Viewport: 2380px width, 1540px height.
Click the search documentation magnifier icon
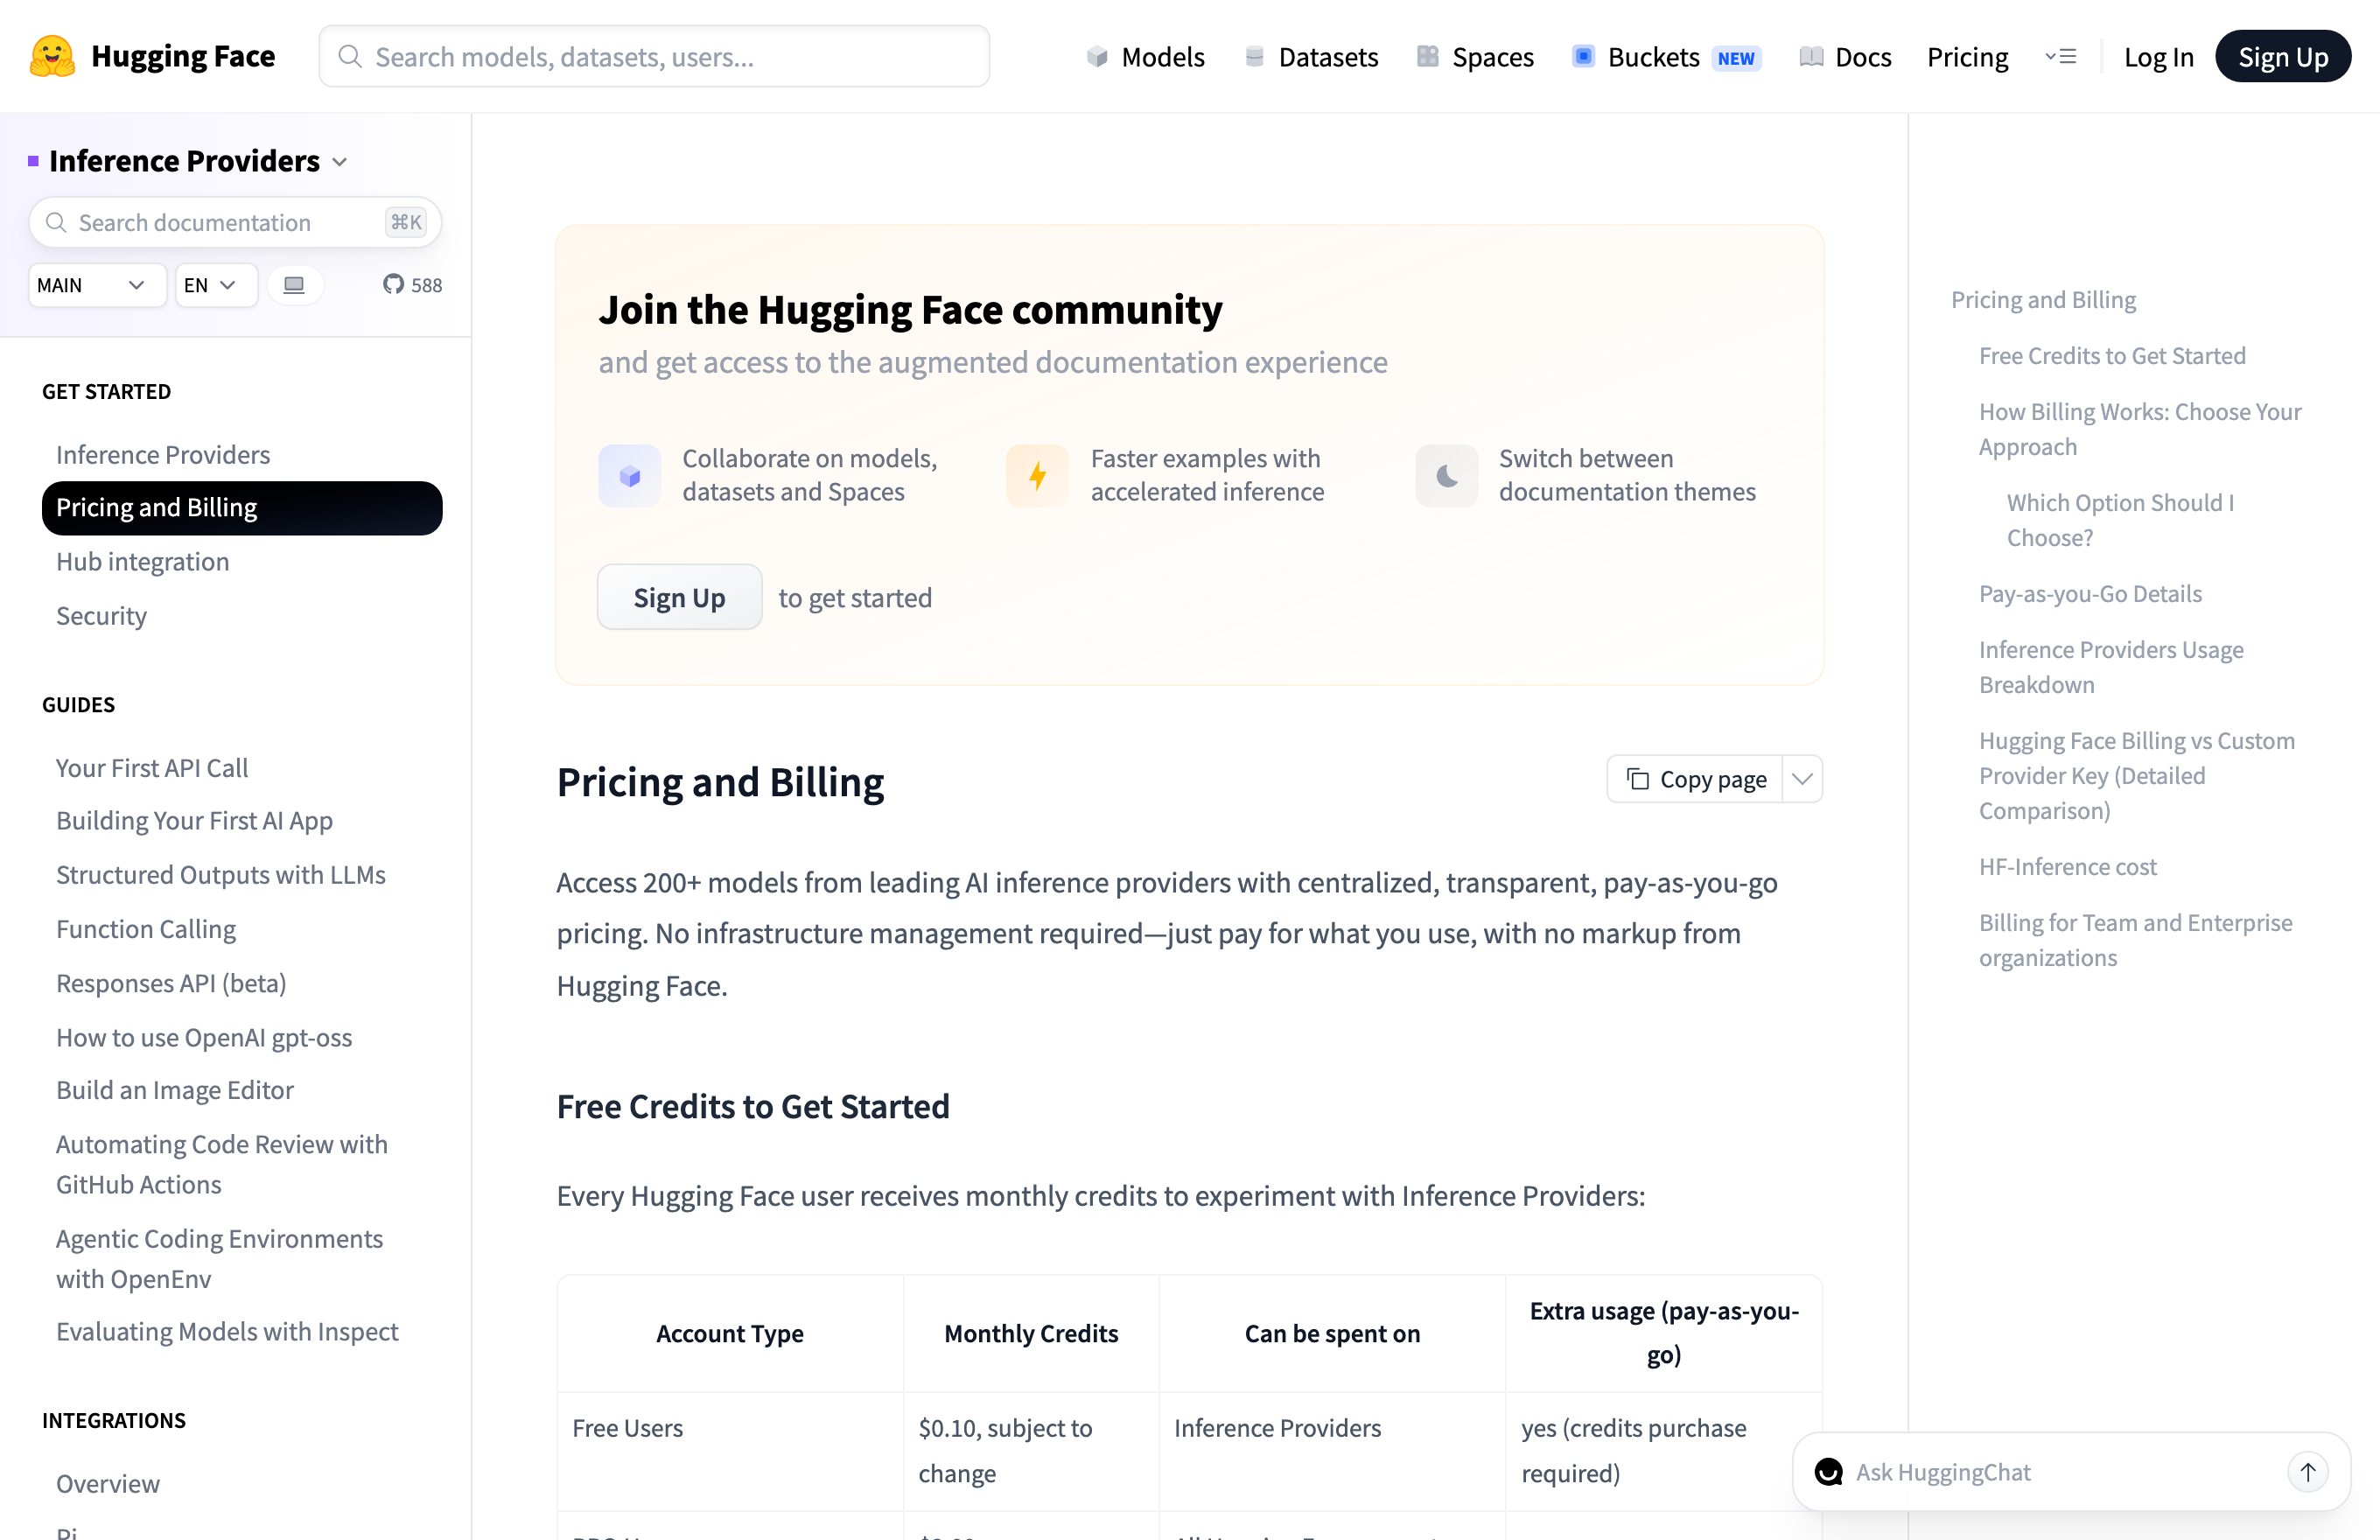(57, 222)
